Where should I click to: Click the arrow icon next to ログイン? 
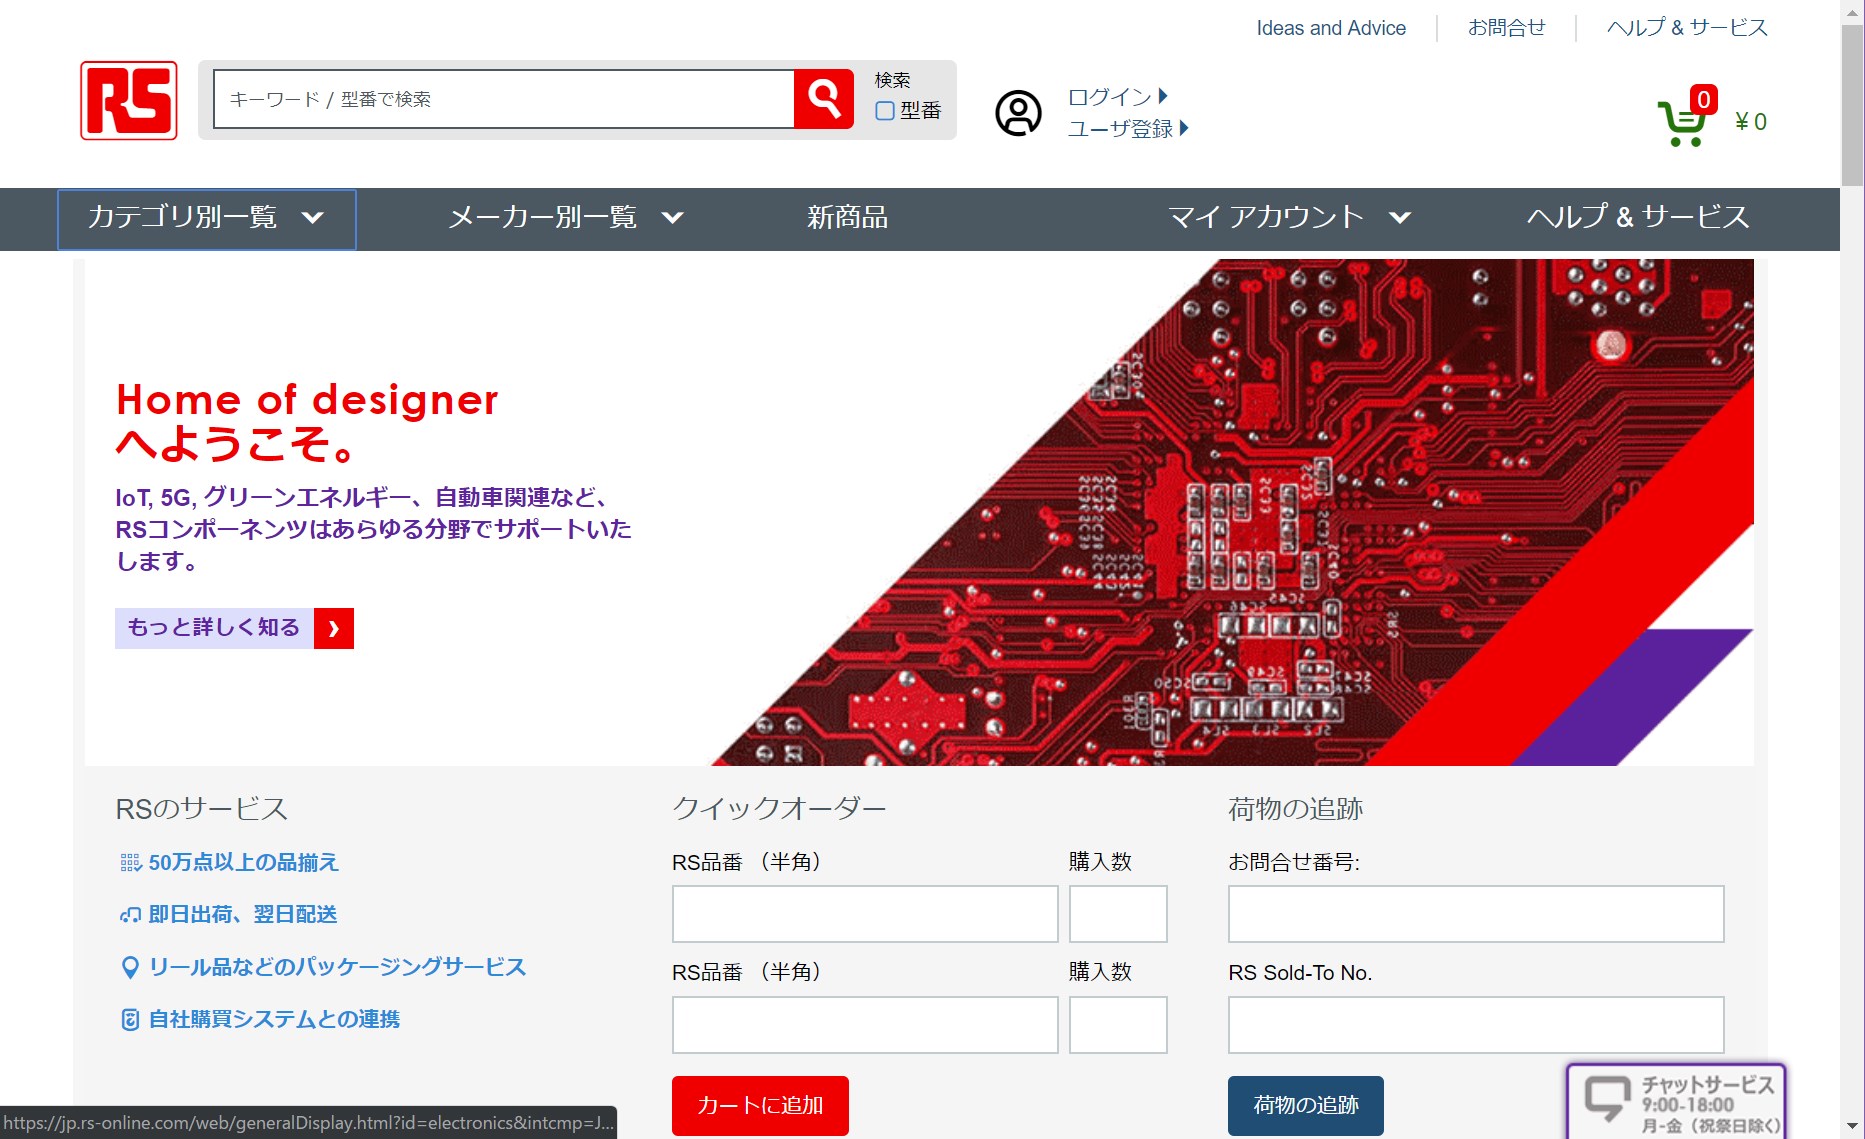pyautogui.click(x=1163, y=96)
